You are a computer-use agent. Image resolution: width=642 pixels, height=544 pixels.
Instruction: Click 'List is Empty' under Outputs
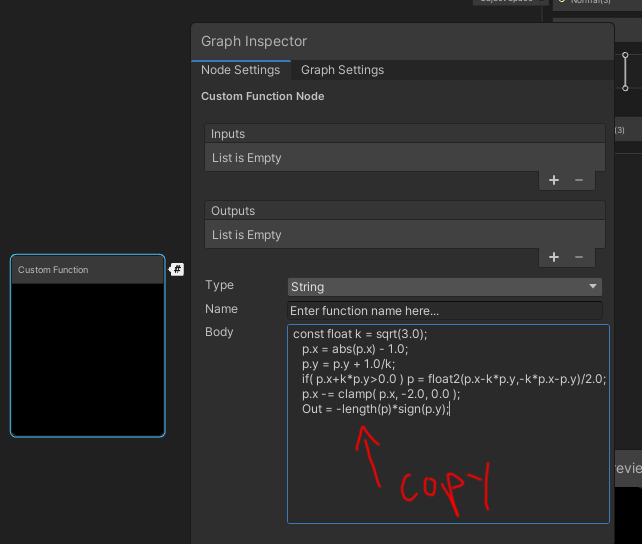tap(246, 235)
